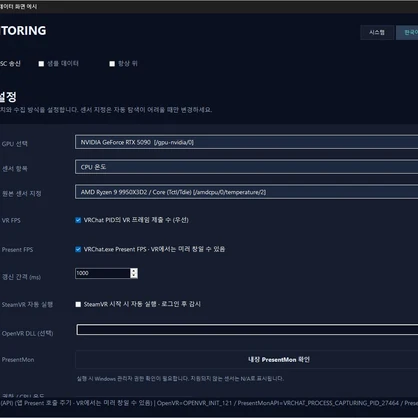Focus the empty OpenVR DLL path field
This screenshot has width=418, height=418.
point(247,330)
